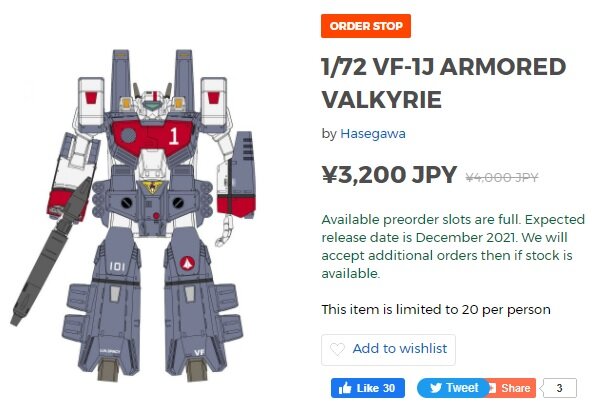Click the 1/72 VF-1J ARMORED VALKYRIE title

444,83
